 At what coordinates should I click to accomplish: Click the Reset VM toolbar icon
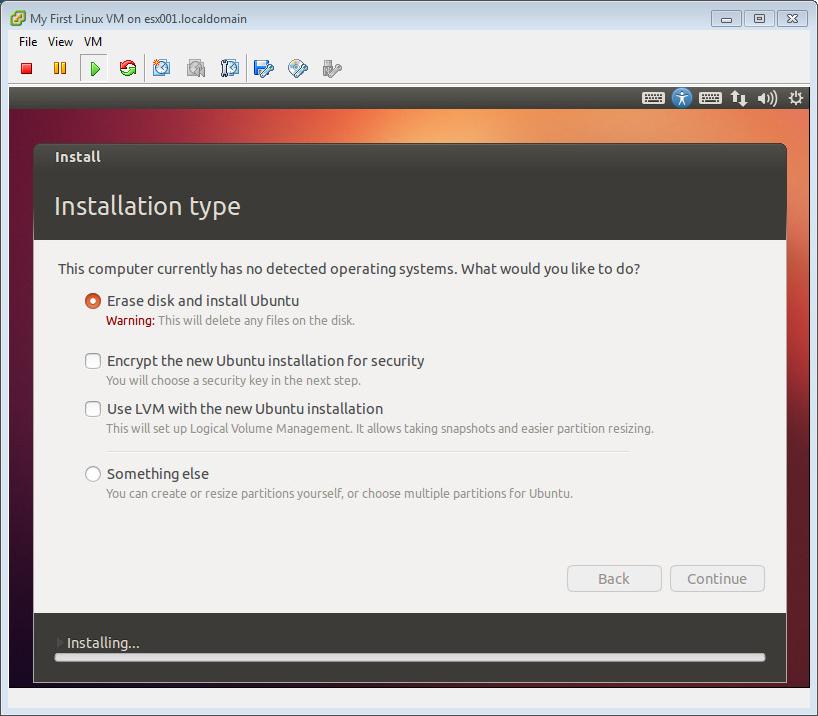pyautogui.click(x=128, y=68)
